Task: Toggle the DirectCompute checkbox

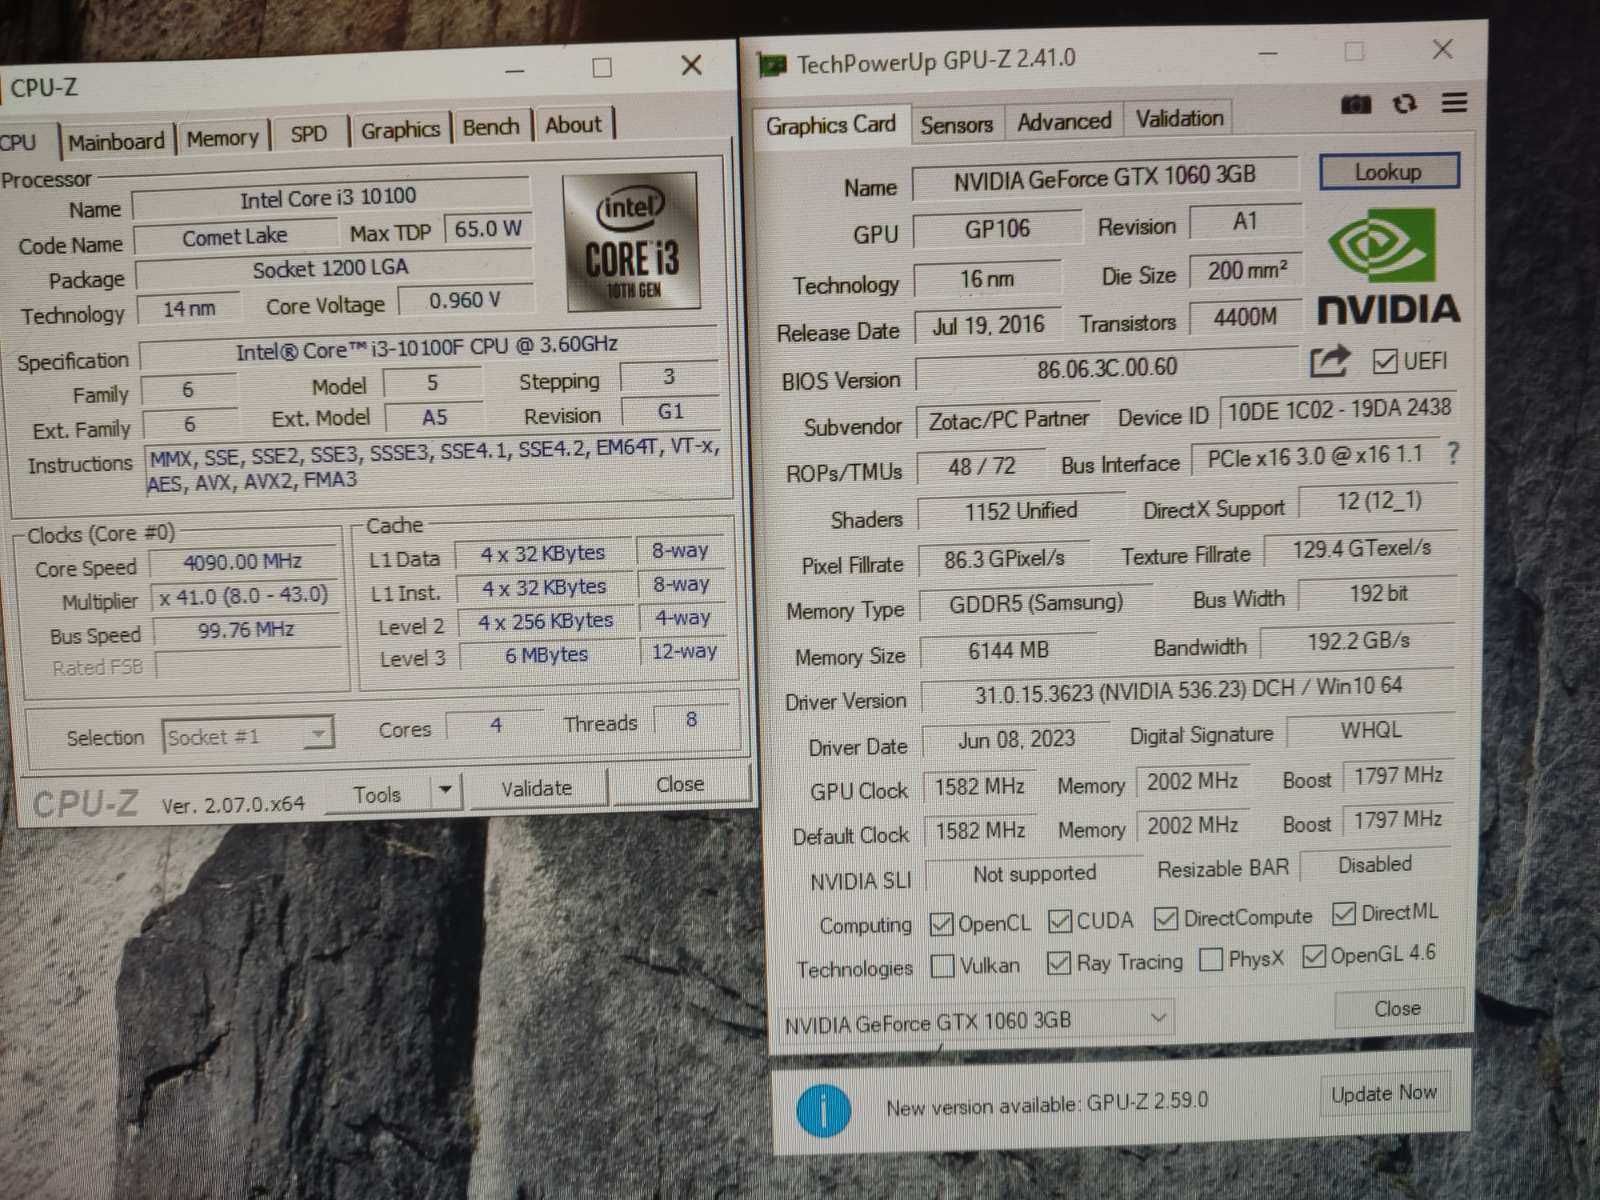Action: point(1165,918)
